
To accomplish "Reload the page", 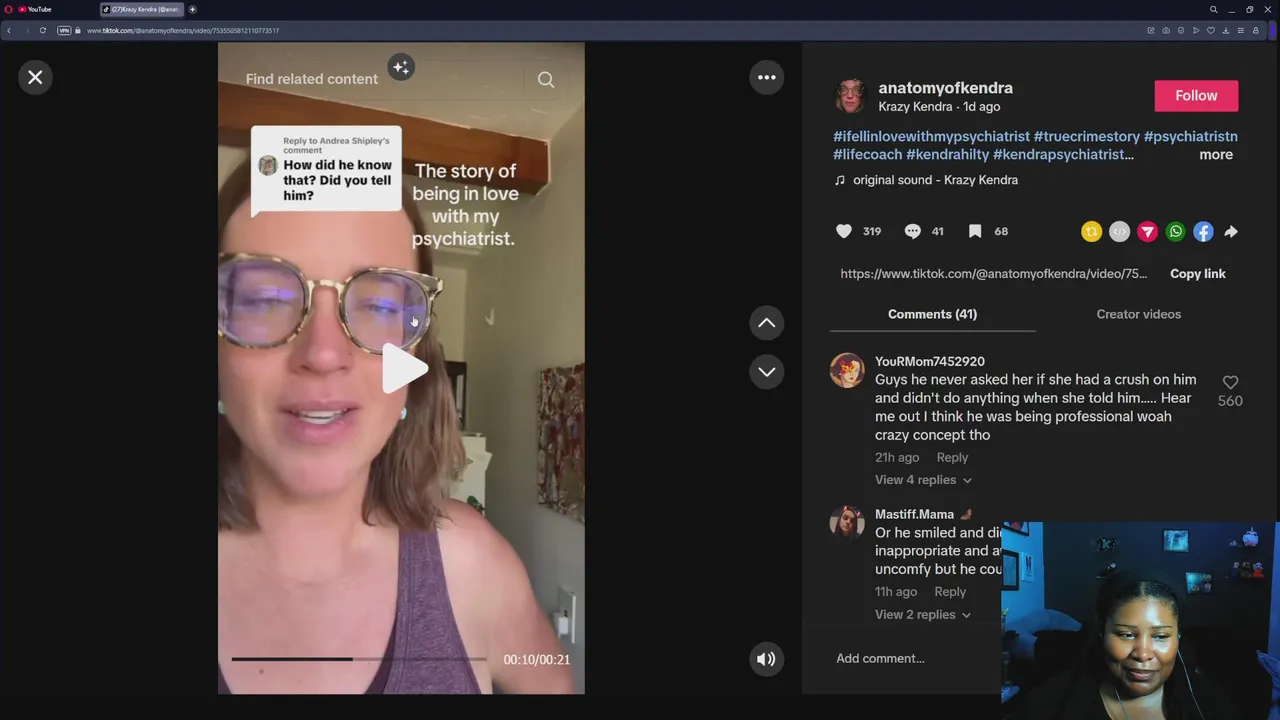I will (42, 30).
